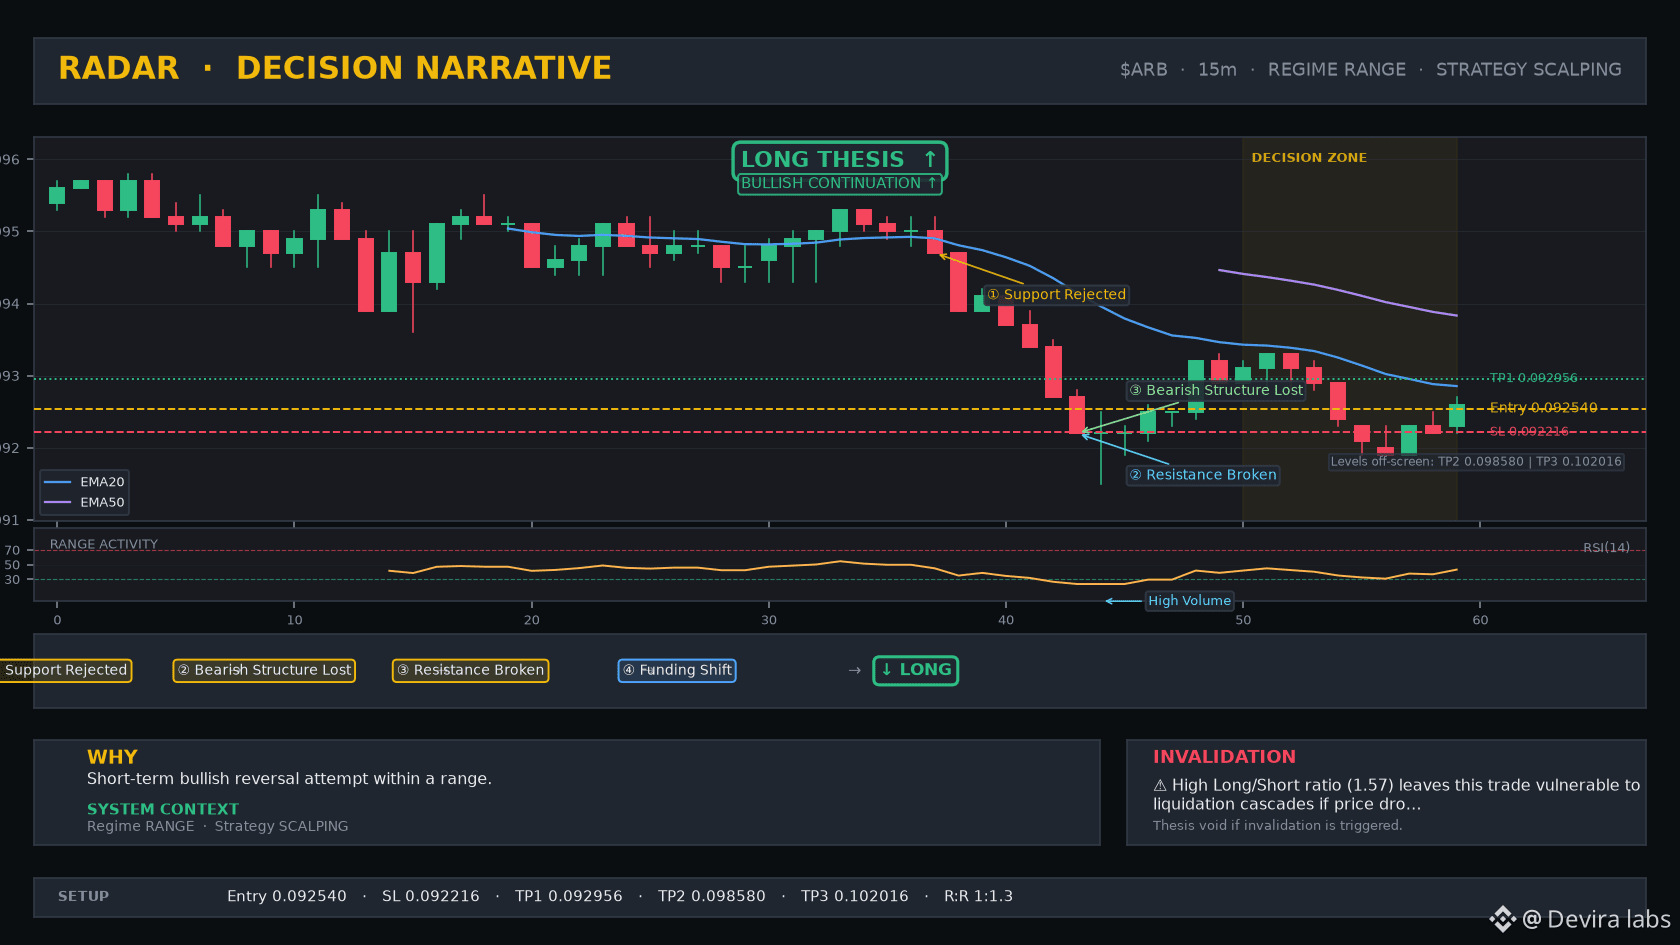The image size is (1680, 945).
Task: Select the green LONG chip in the narrative row
Action: coord(915,670)
